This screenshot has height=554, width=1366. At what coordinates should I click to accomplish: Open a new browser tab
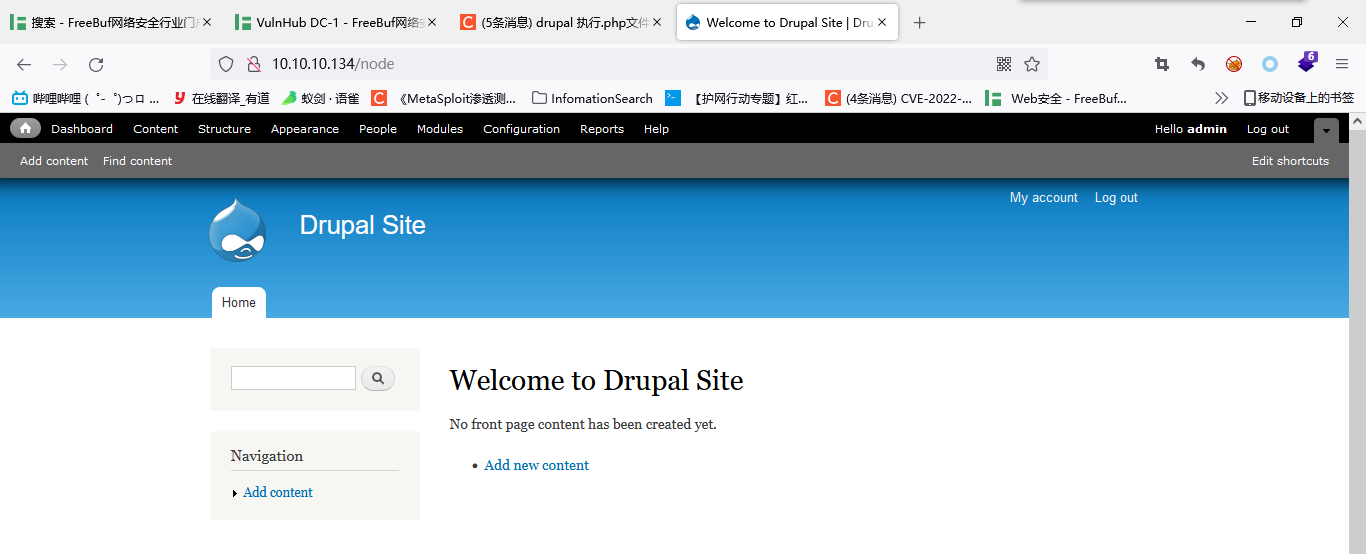click(x=920, y=22)
